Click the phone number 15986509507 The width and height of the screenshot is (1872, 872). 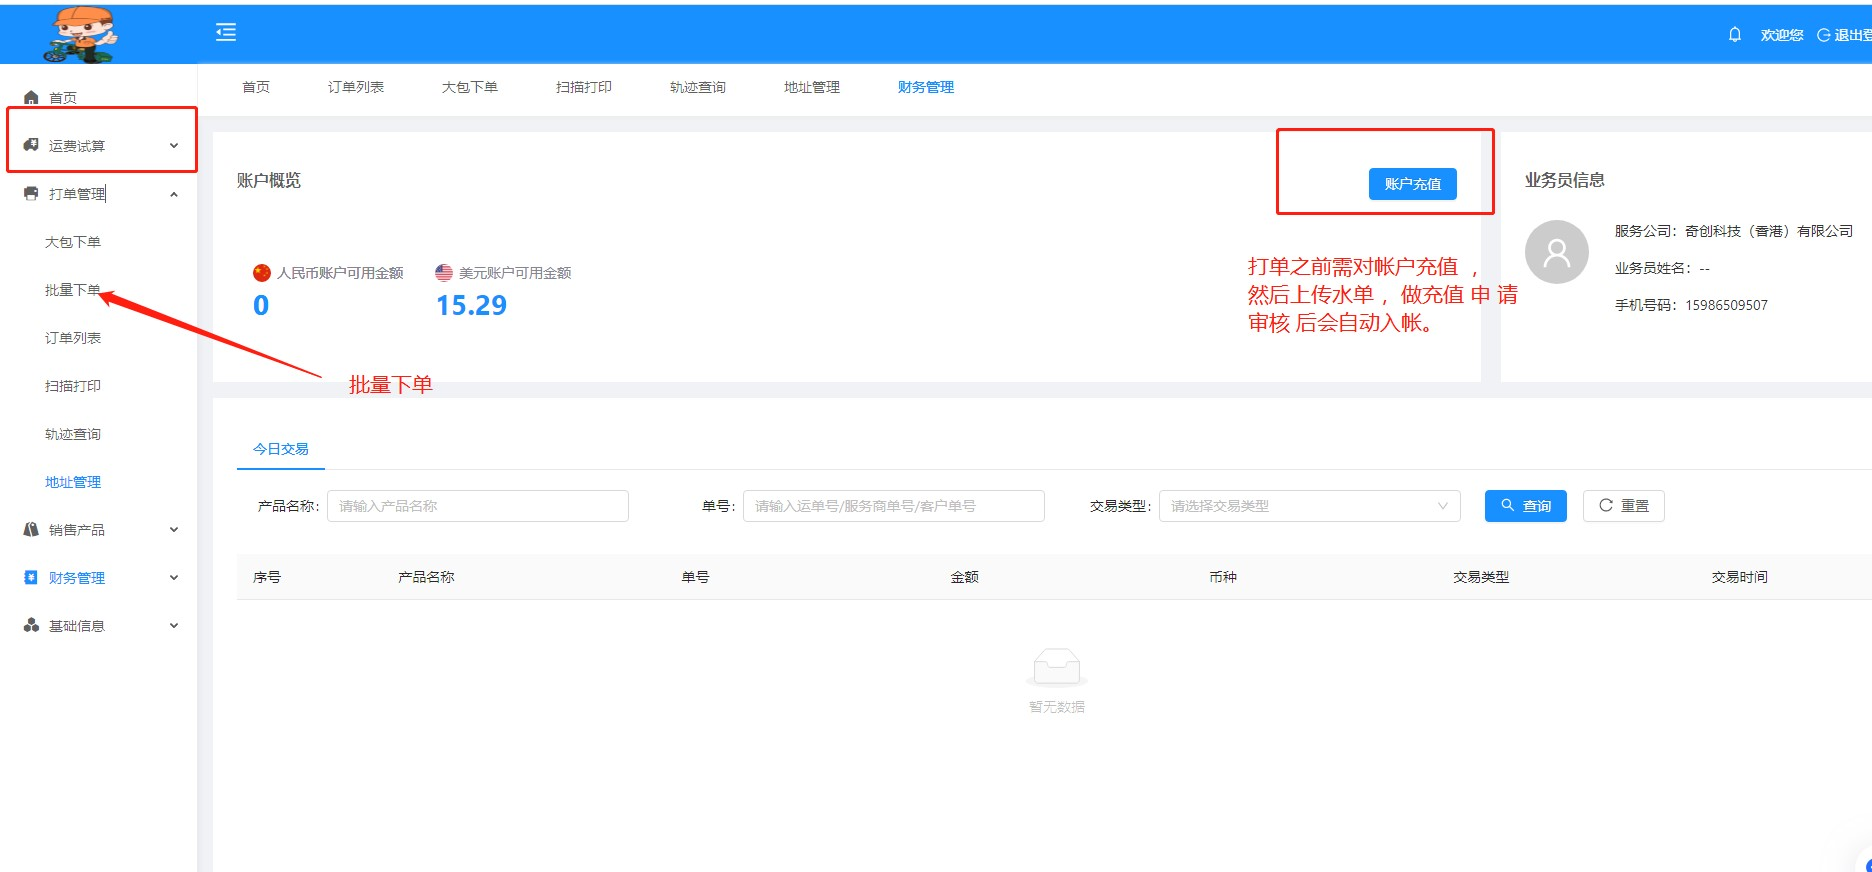(1727, 305)
